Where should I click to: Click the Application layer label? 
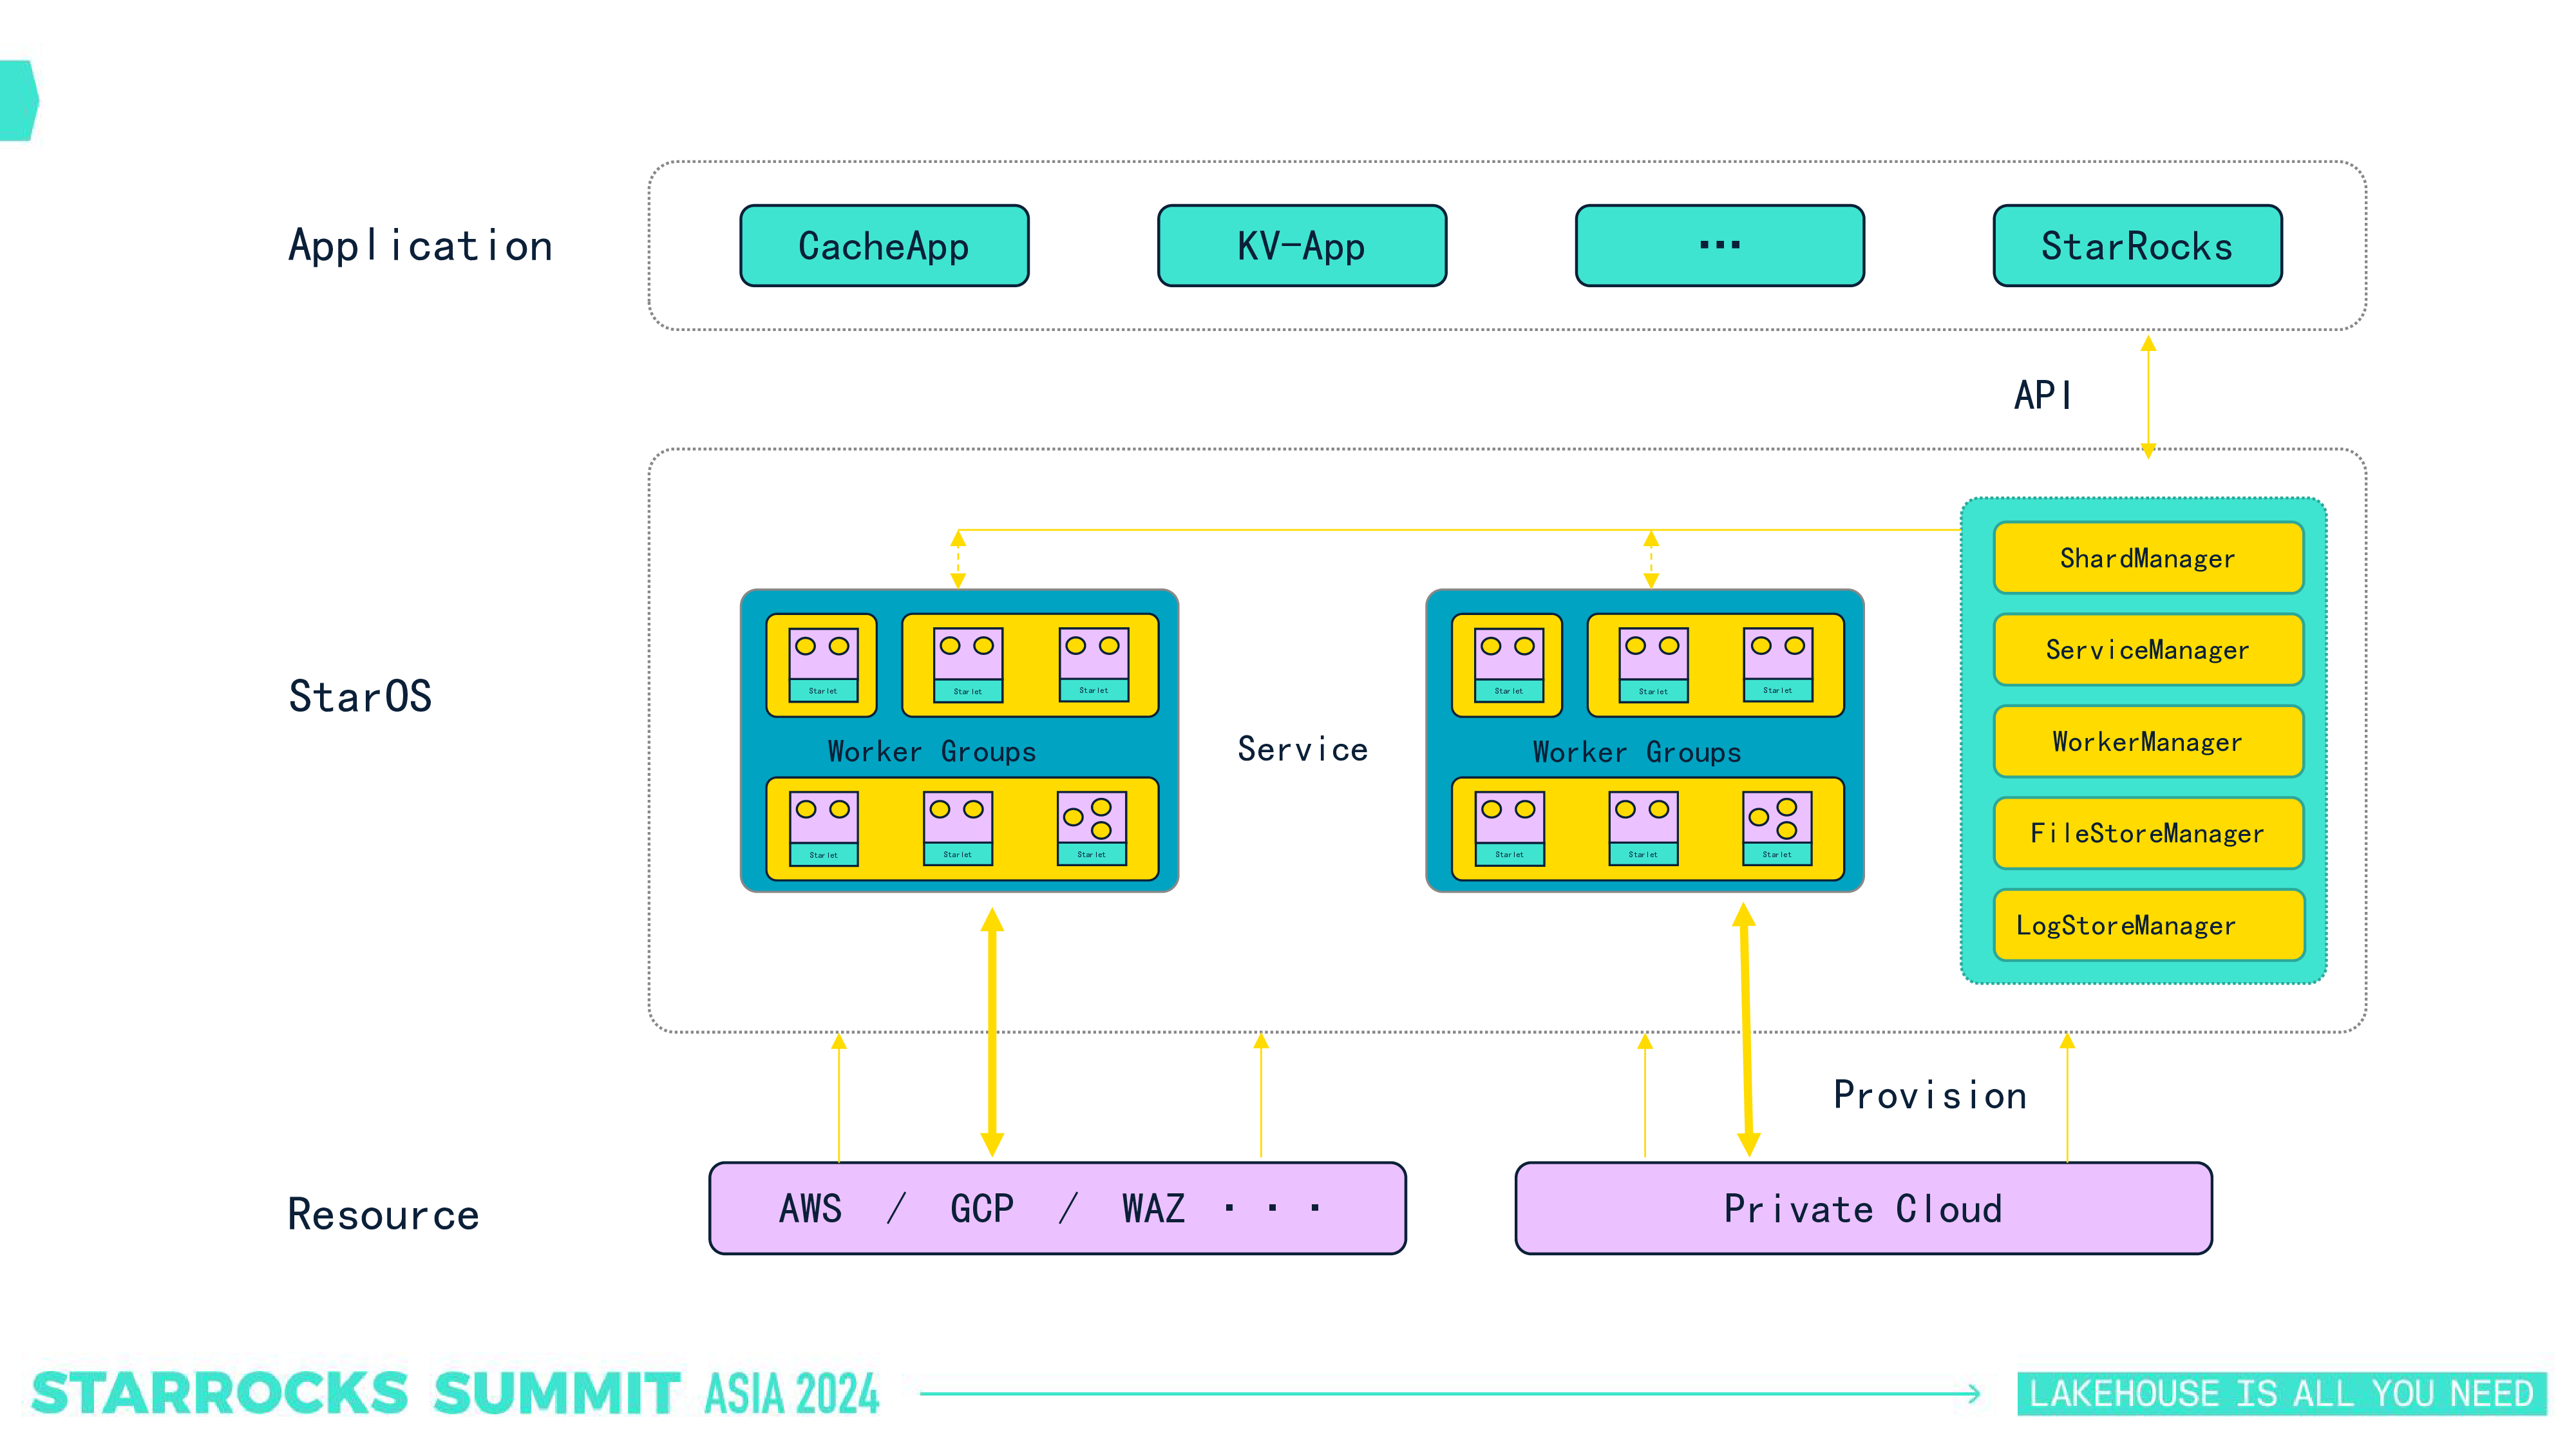pos(420,247)
